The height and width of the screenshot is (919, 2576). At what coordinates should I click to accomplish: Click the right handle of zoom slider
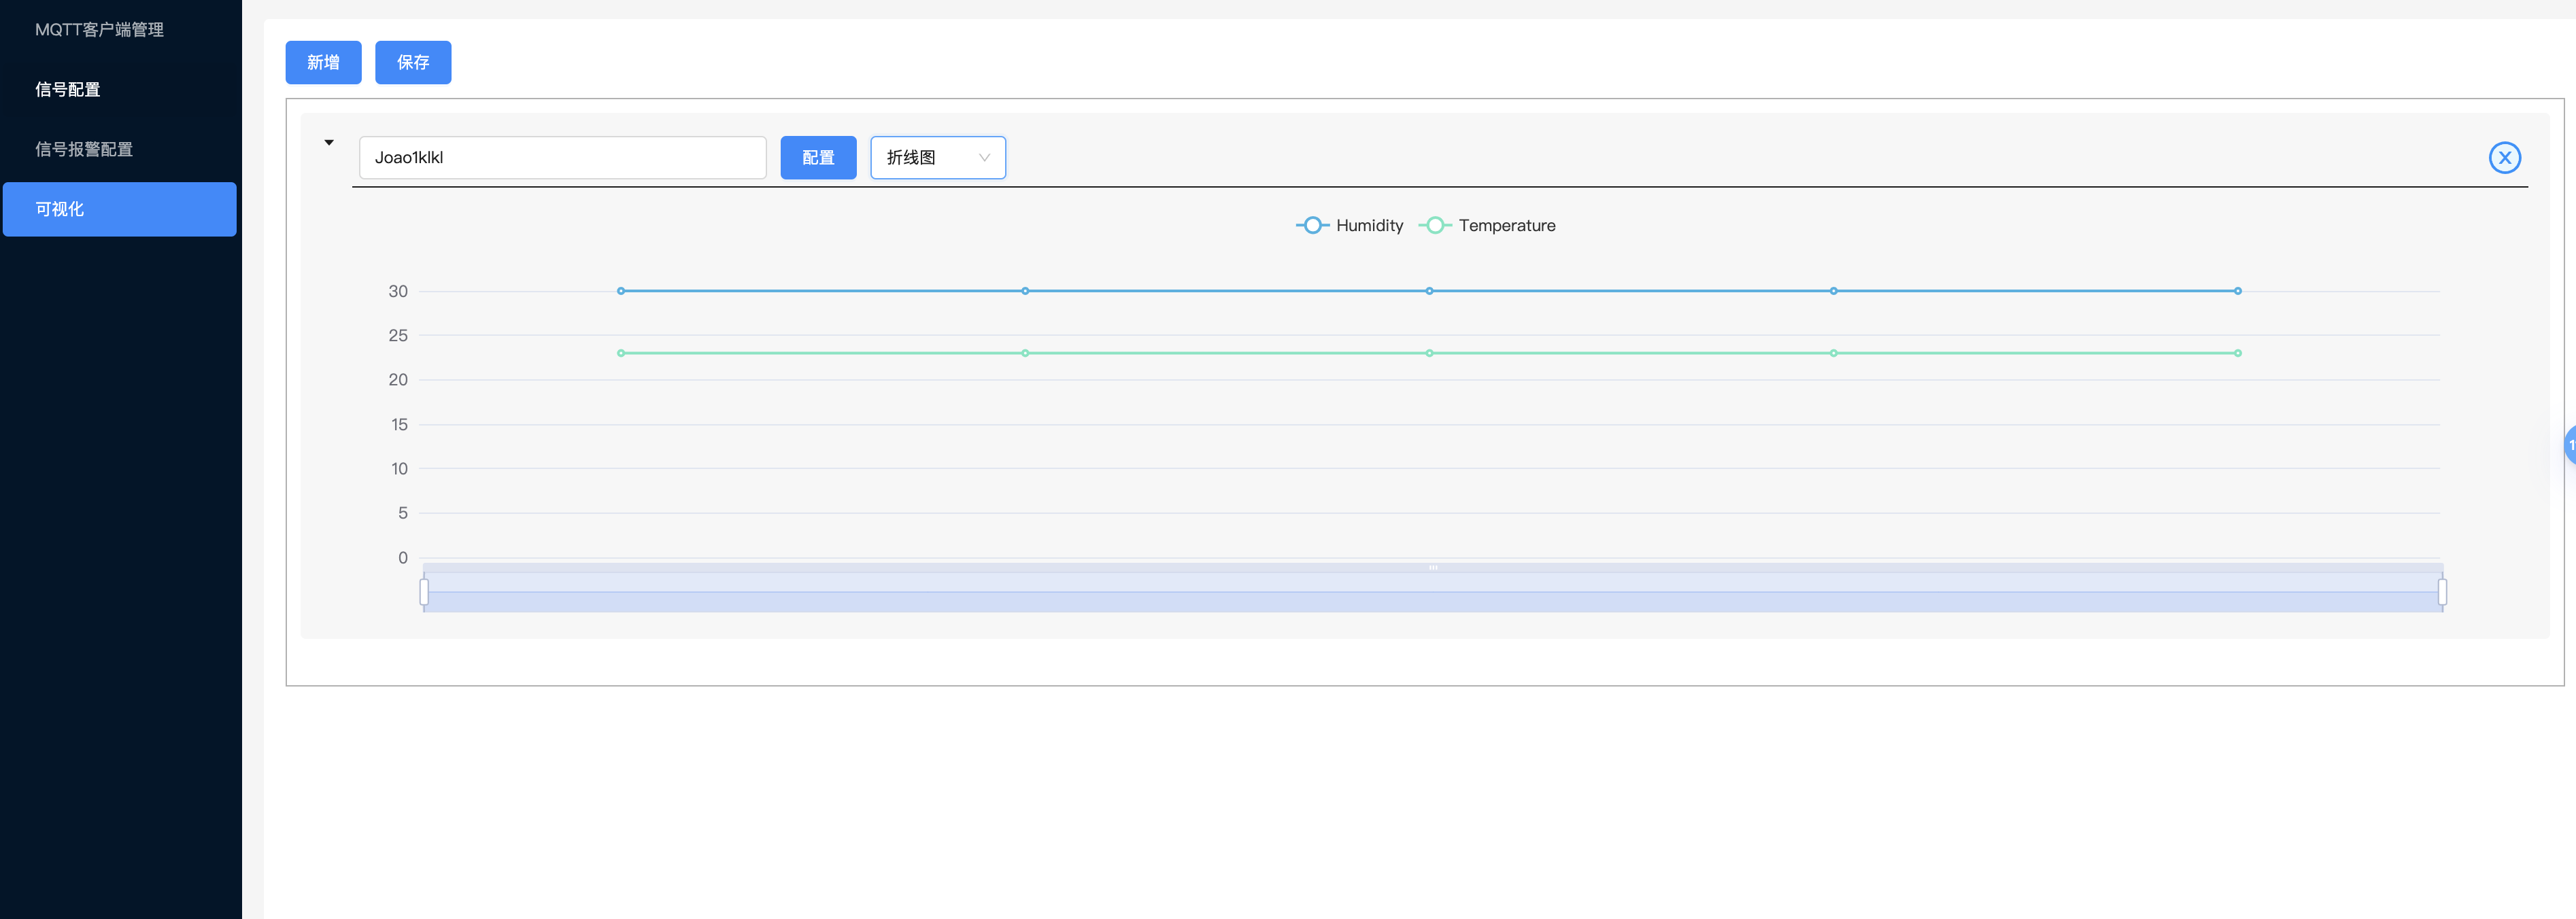pos(2442,592)
